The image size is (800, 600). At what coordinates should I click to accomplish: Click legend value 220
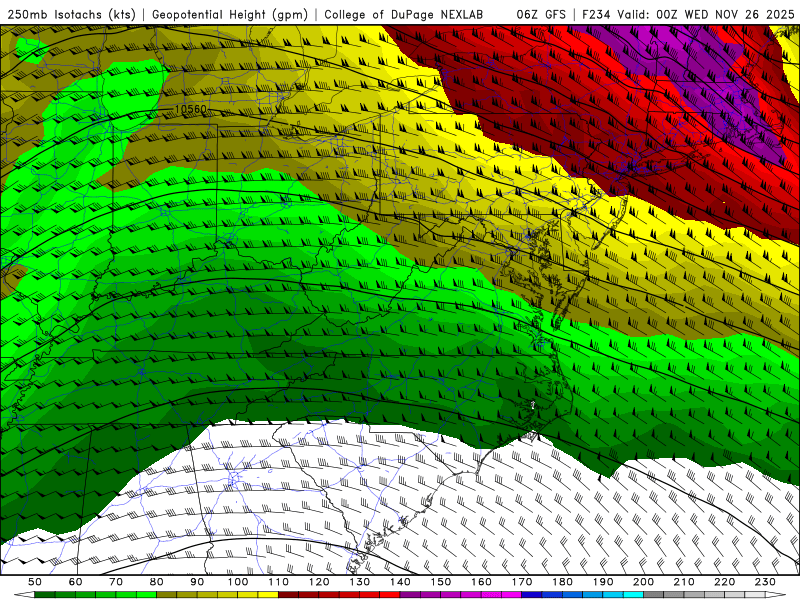point(724,582)
